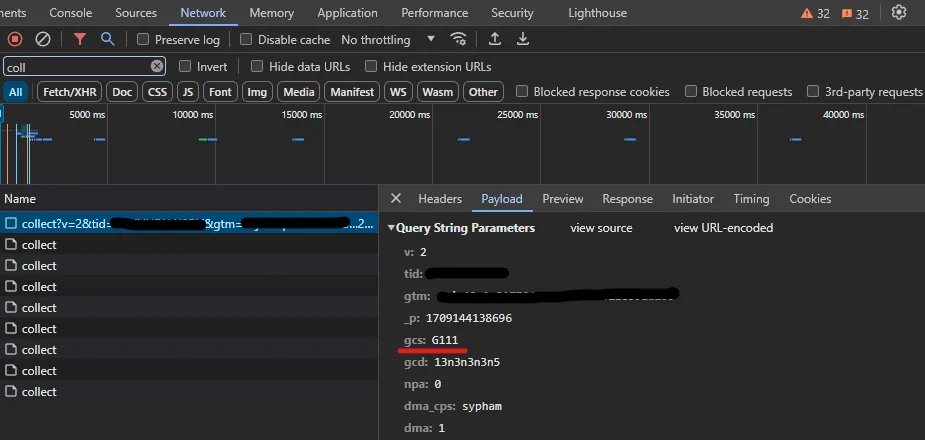
Task: Filter by CSS requests
Action: (157, 91)
